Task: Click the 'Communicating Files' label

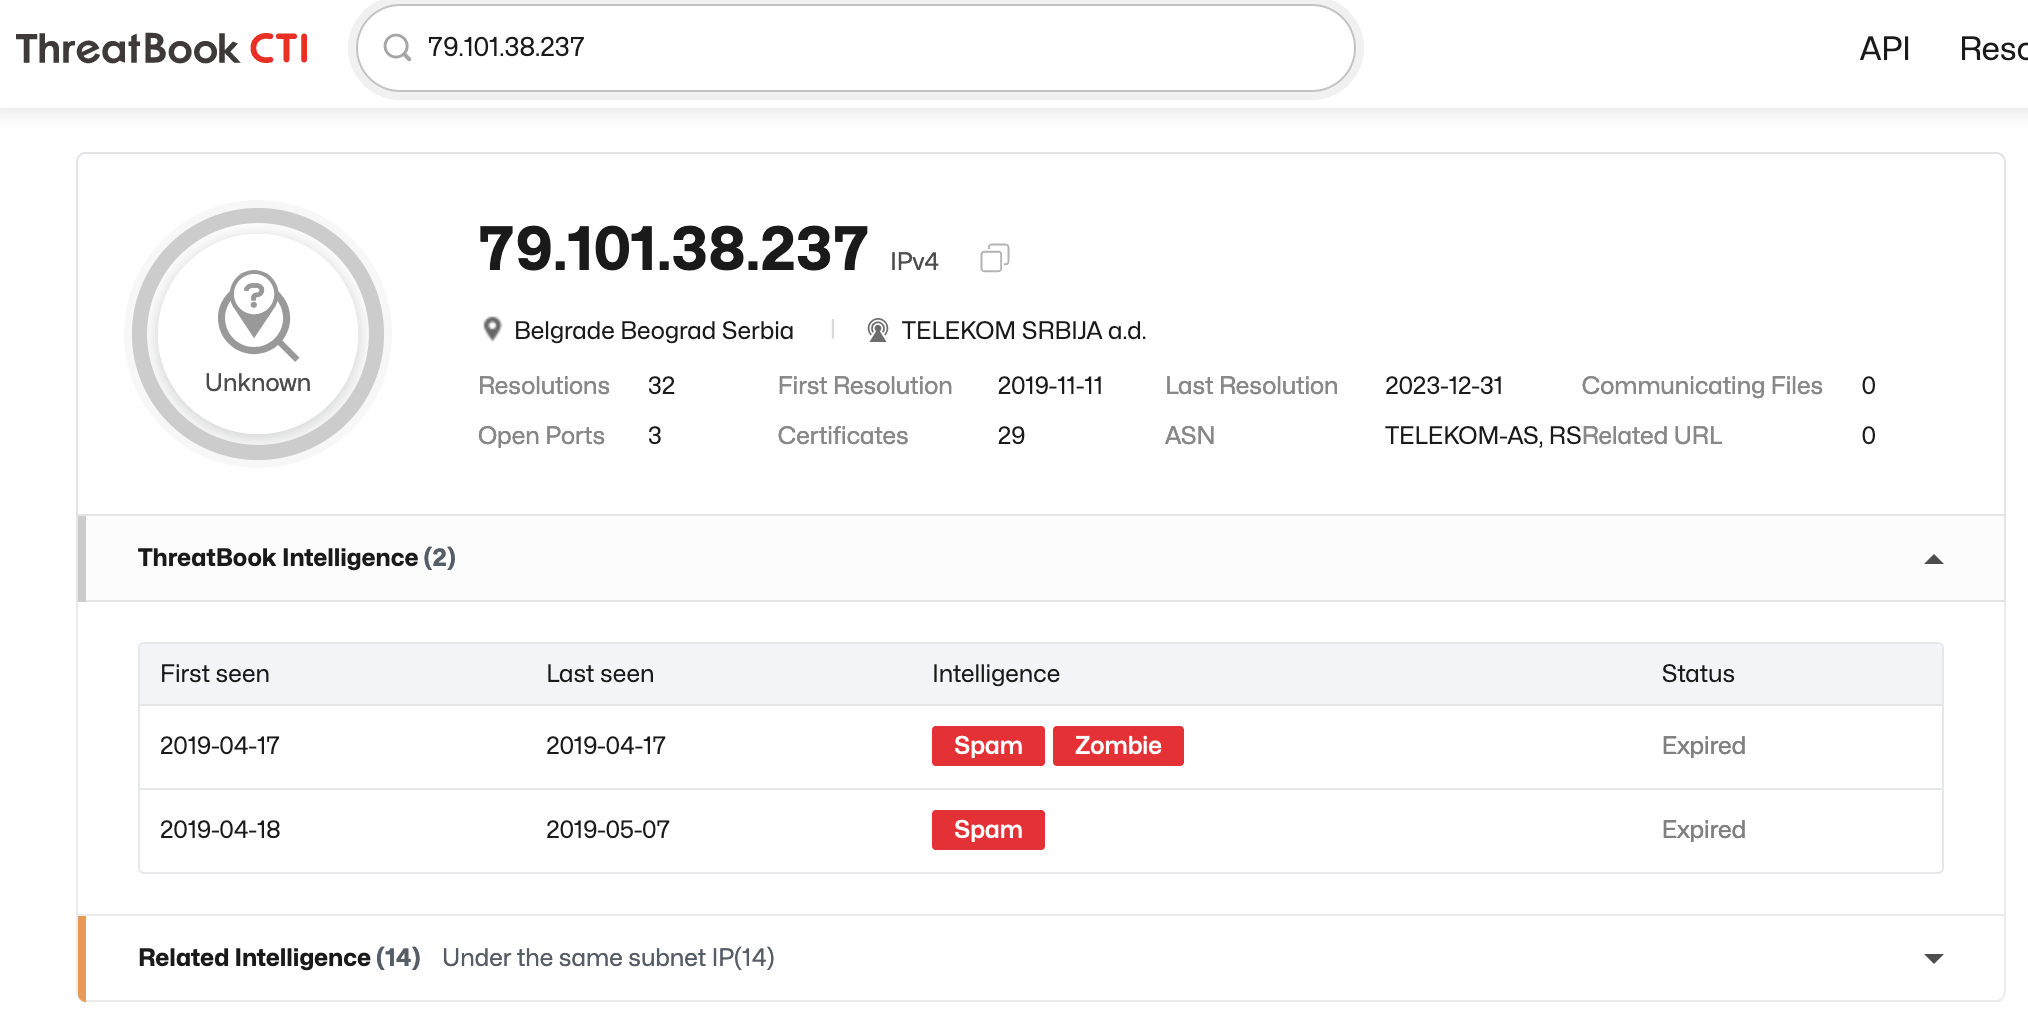Action: click(1702, 386)
